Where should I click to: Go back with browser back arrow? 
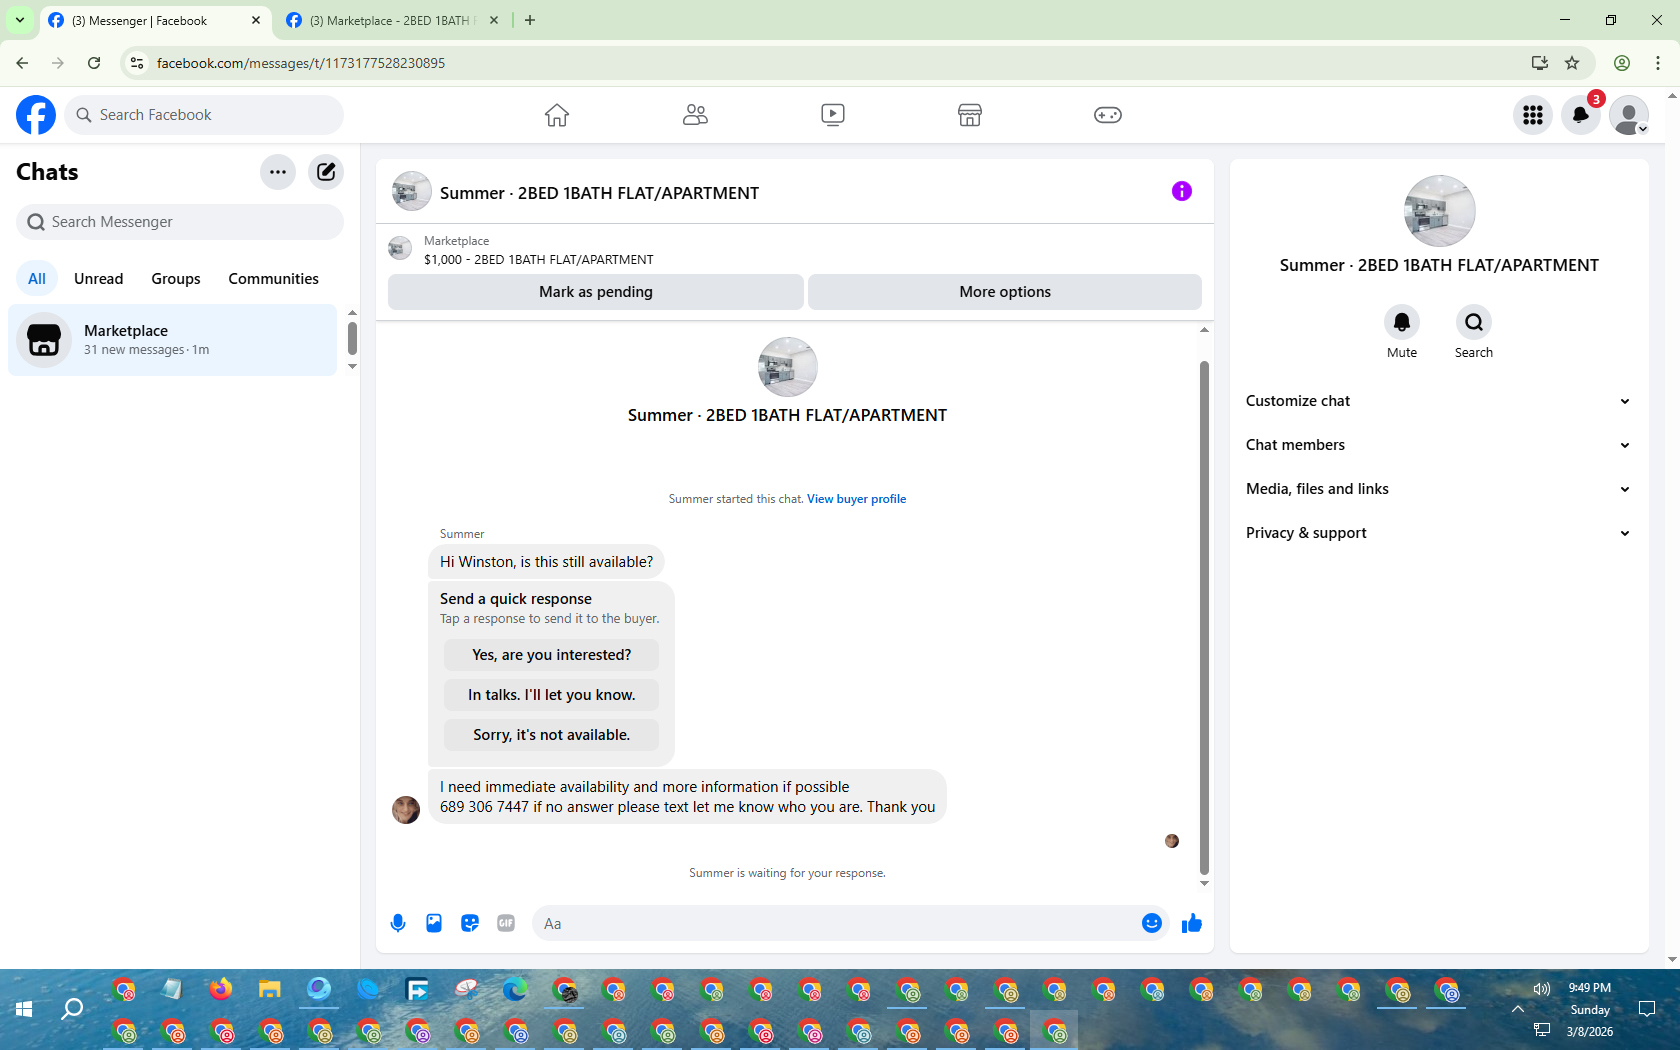coord(22,63)
